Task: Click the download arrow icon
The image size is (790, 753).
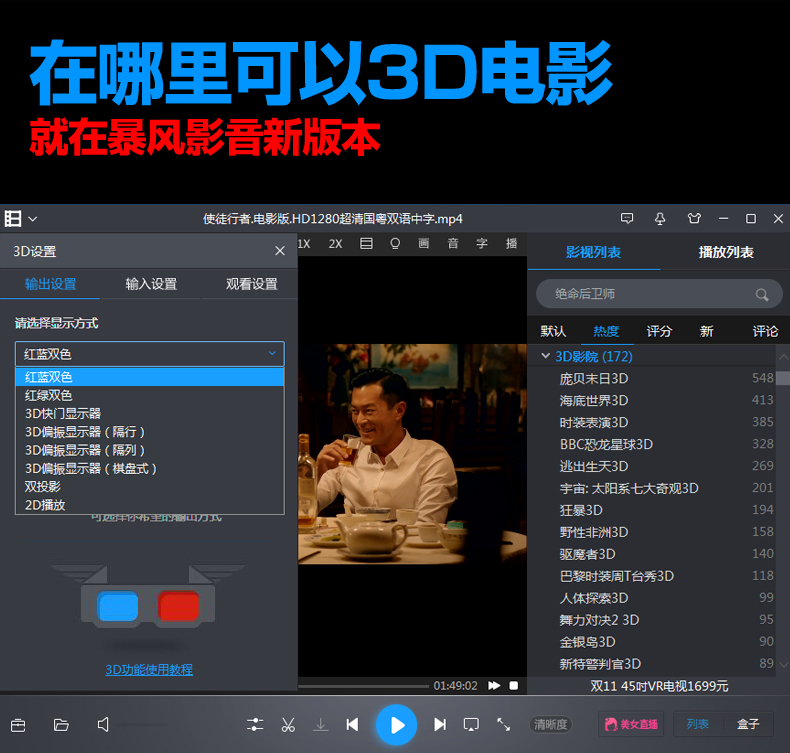Action: coord(320,725)
